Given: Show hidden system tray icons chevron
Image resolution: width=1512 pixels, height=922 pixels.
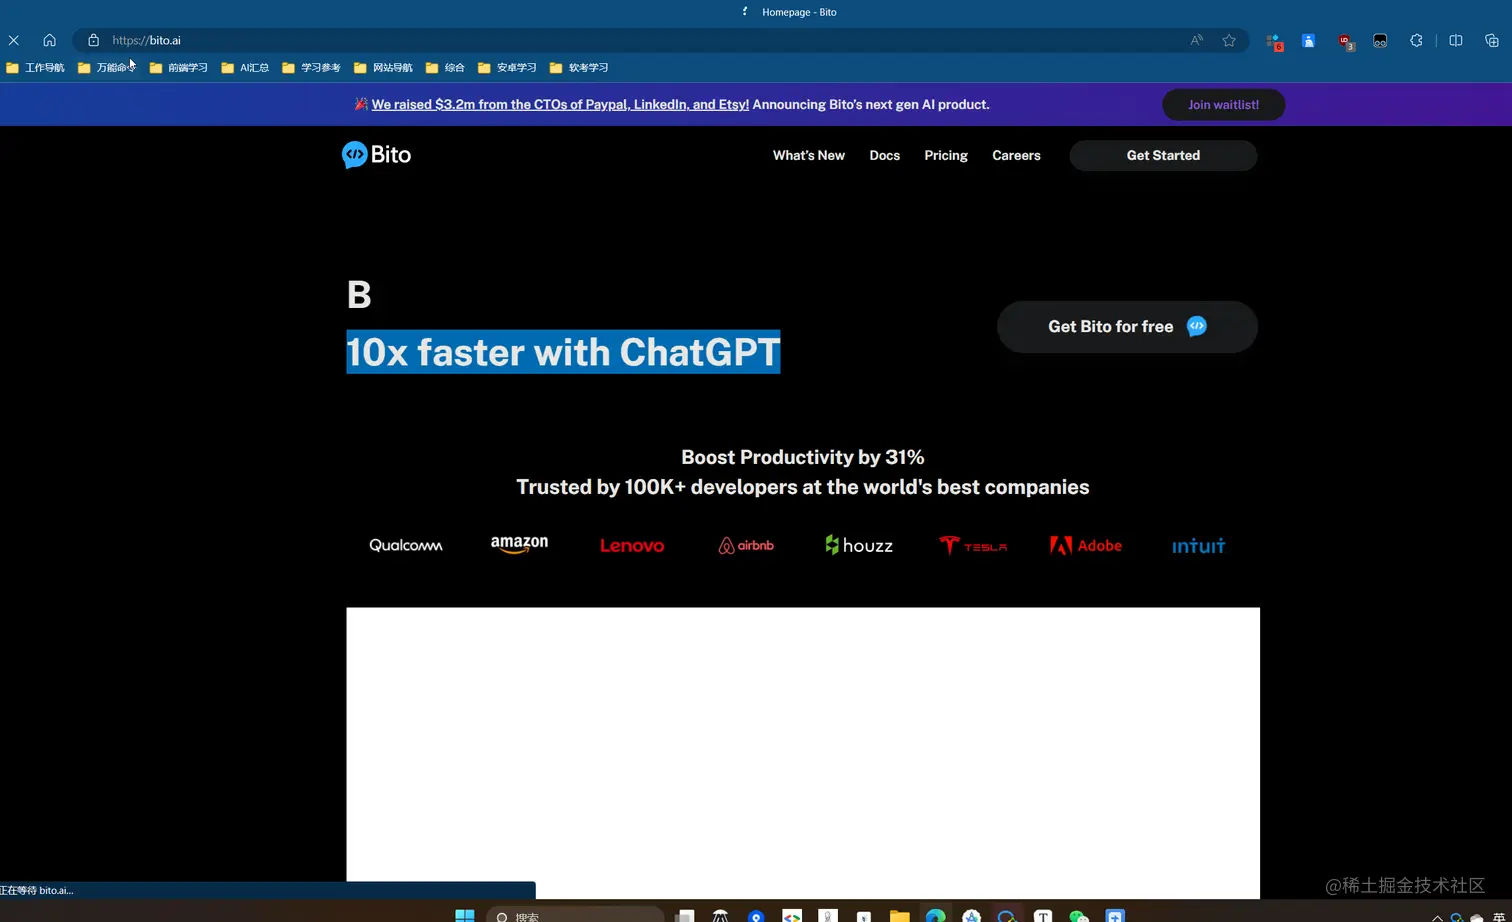Looking at the screenshot, I should (x=1437, y=917).
